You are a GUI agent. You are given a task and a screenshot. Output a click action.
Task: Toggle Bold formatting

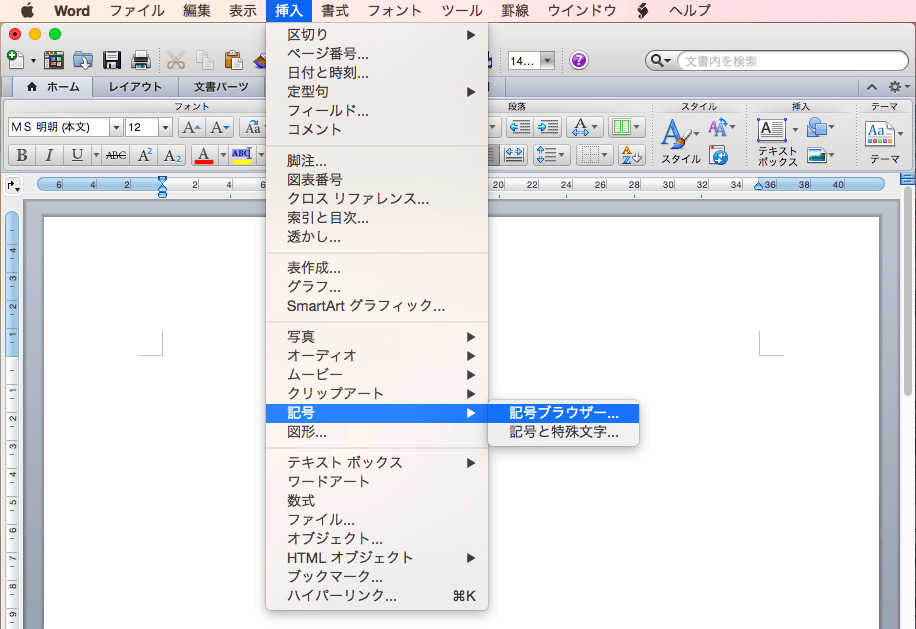click(x=22, y=155)
